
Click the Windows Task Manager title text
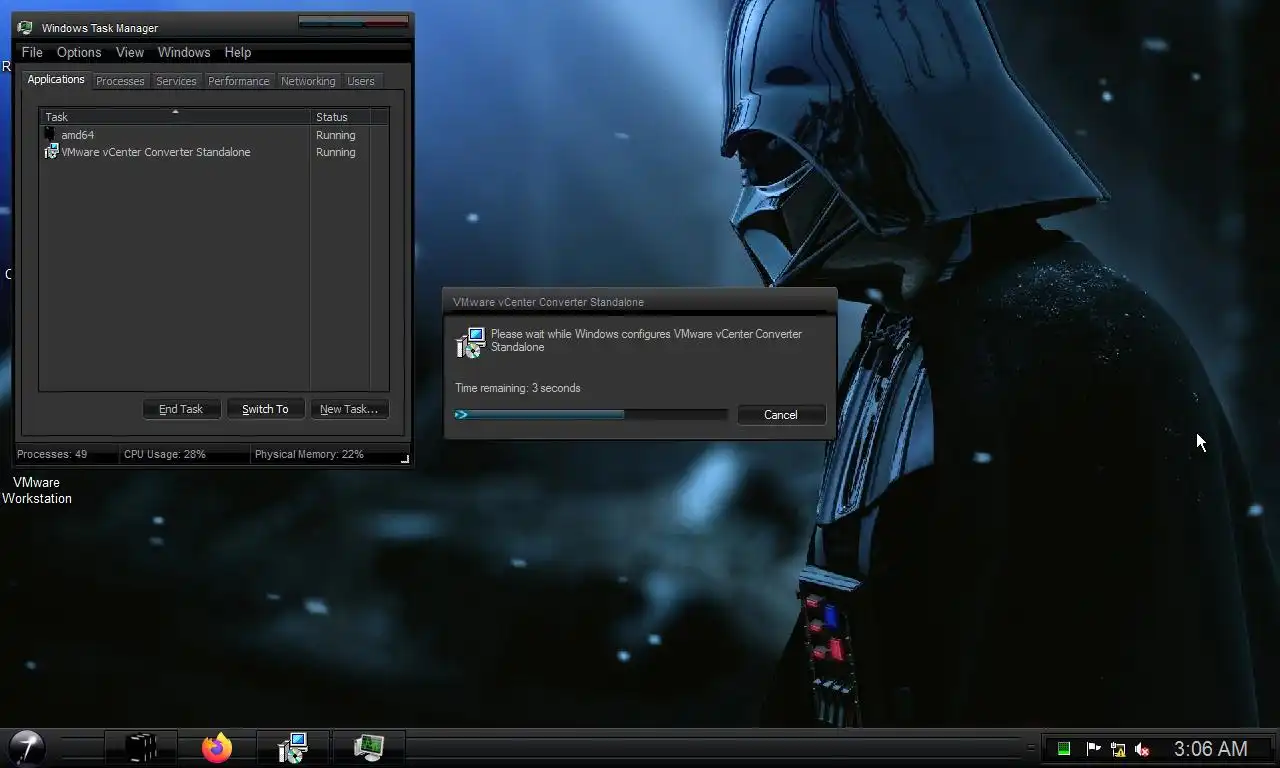coord(100,28)
